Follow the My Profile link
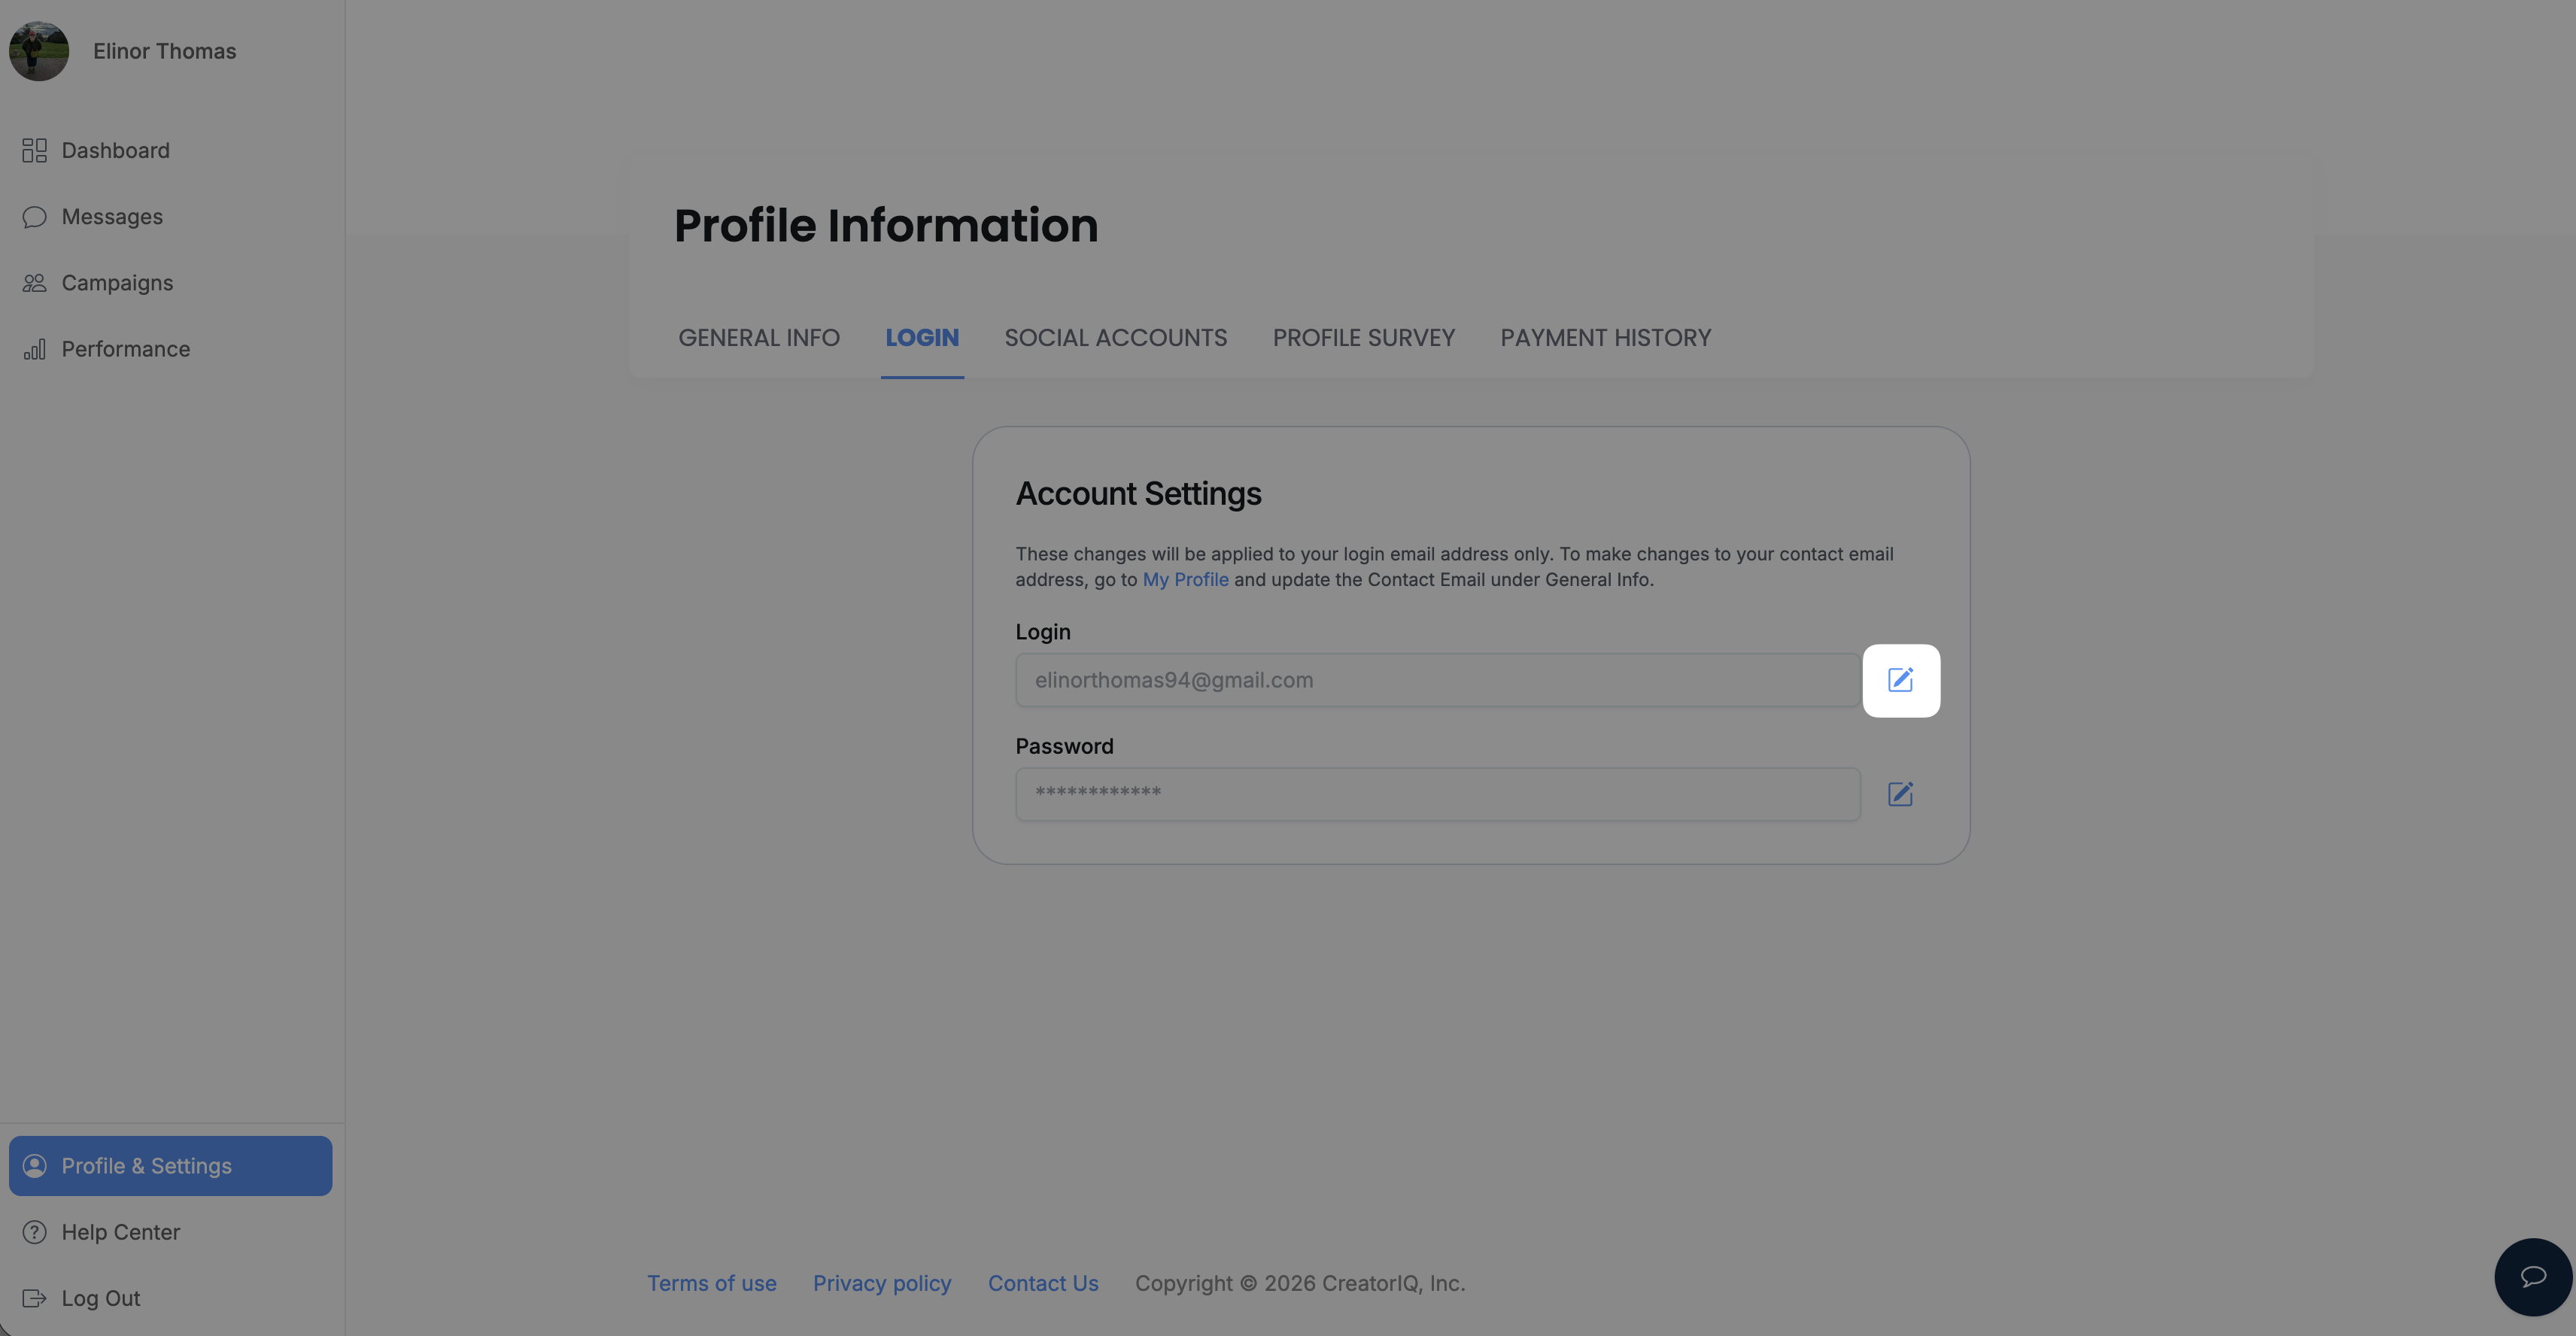This screenshot has width=2576, height=1336. (x=1185, y=580)
